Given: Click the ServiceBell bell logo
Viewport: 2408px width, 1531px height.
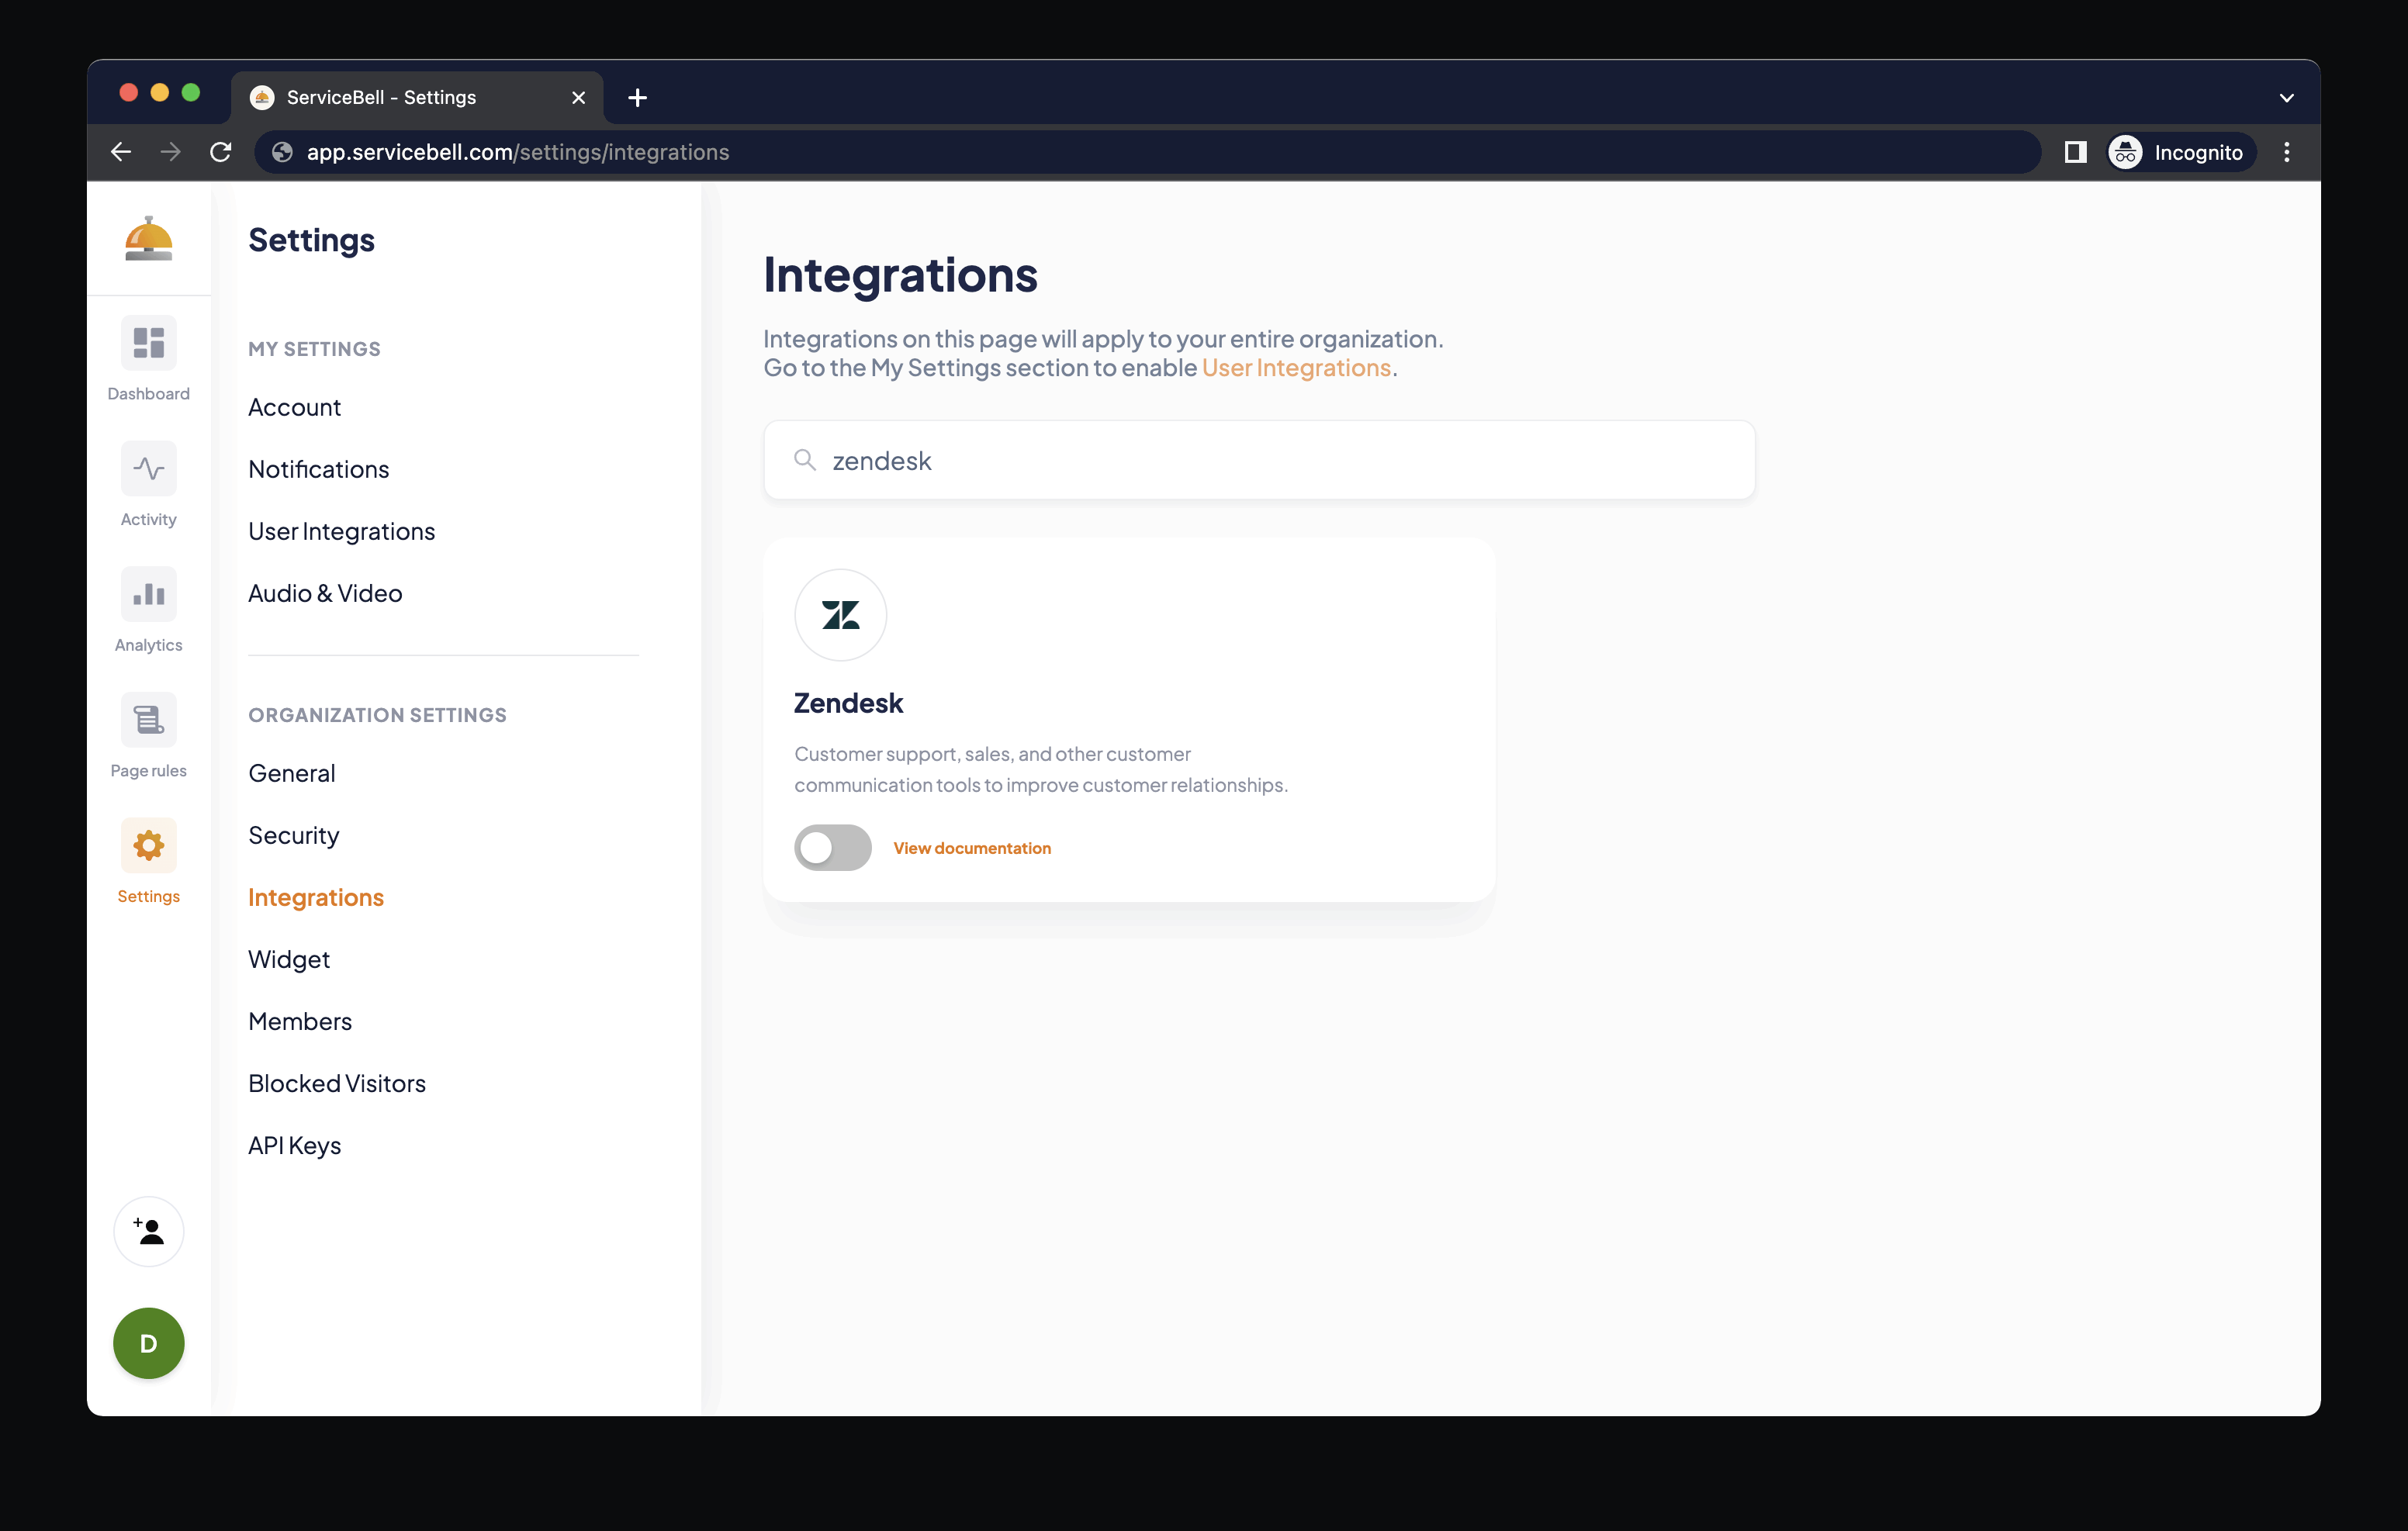Looking at the screenshot, I should (148, 239).
